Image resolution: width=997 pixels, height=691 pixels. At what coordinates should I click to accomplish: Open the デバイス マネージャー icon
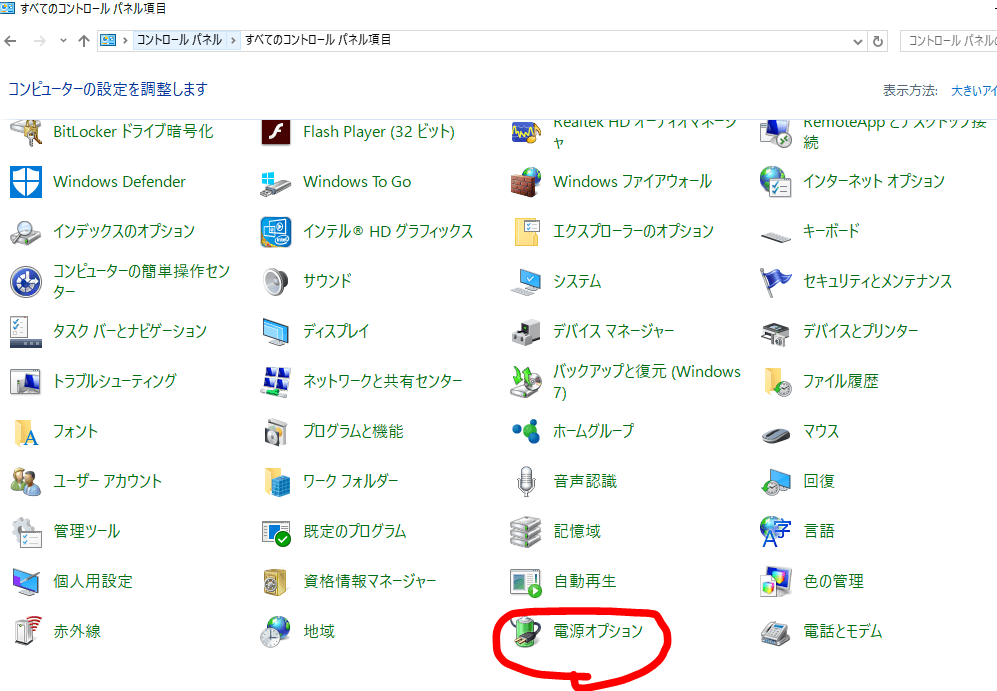[x=526, y=332]
